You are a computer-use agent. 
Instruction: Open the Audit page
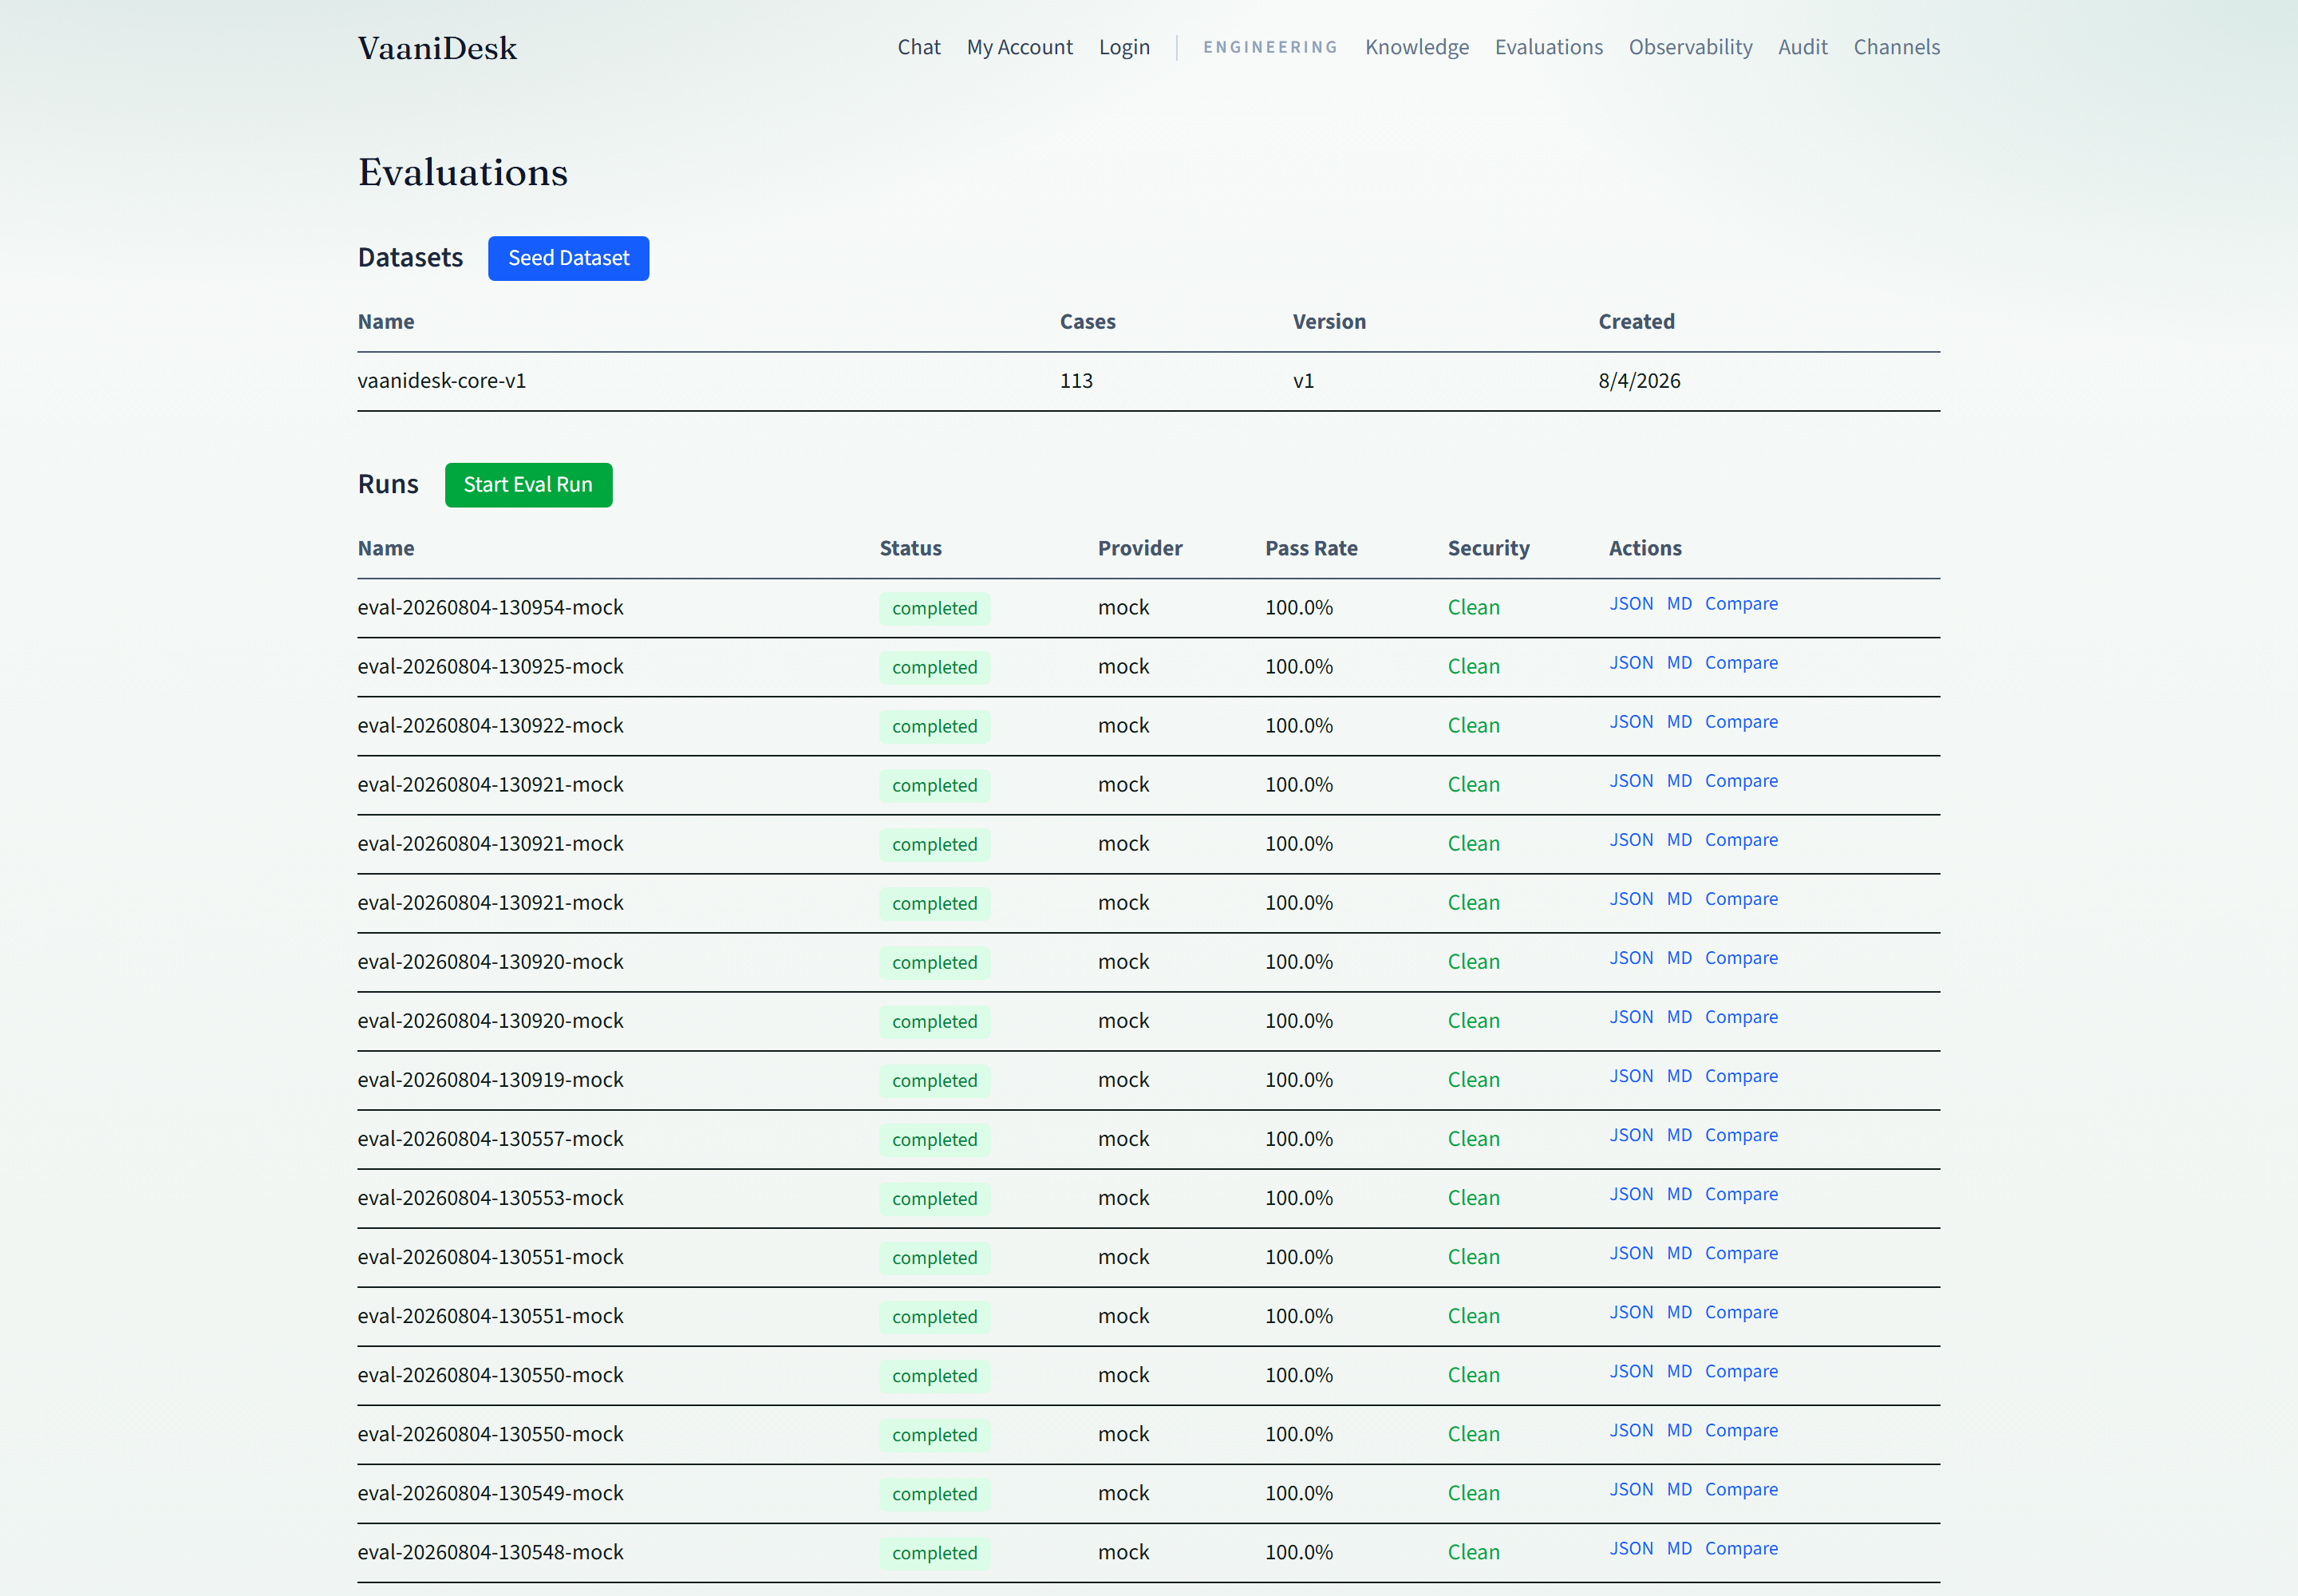[1802, 47]
